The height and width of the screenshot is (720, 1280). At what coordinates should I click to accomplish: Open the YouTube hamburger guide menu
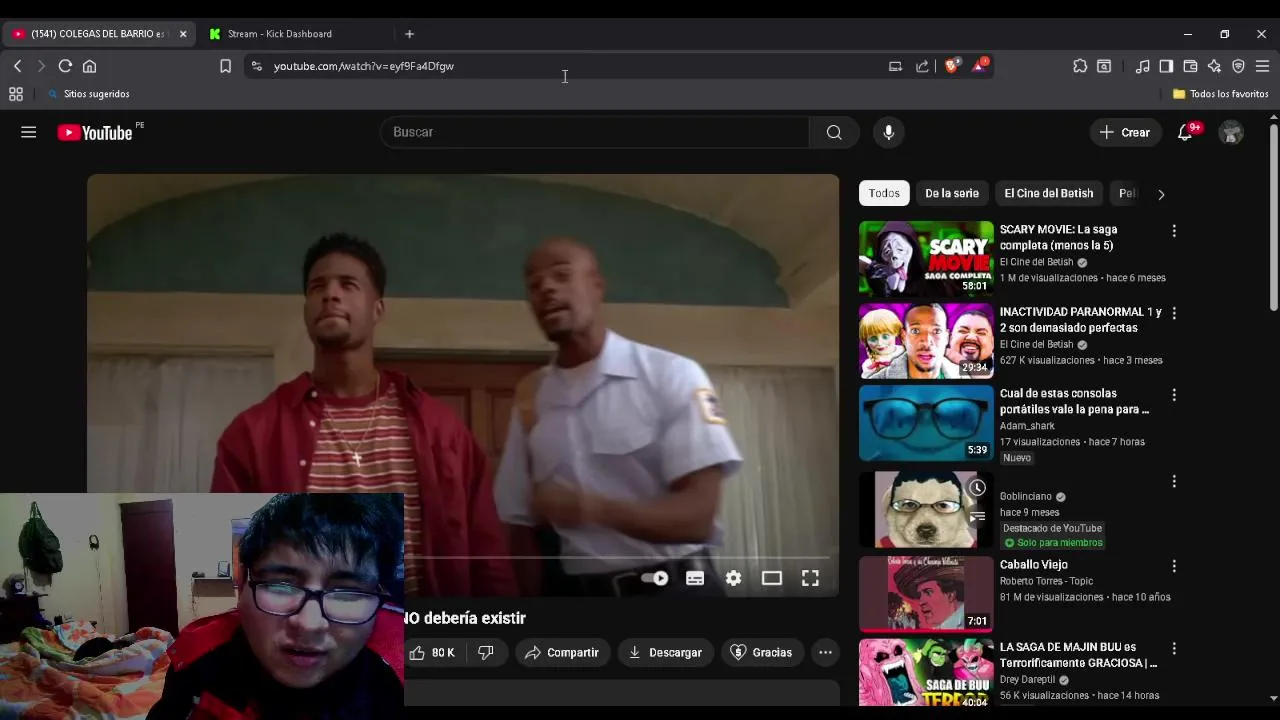(x=28, y=132)
